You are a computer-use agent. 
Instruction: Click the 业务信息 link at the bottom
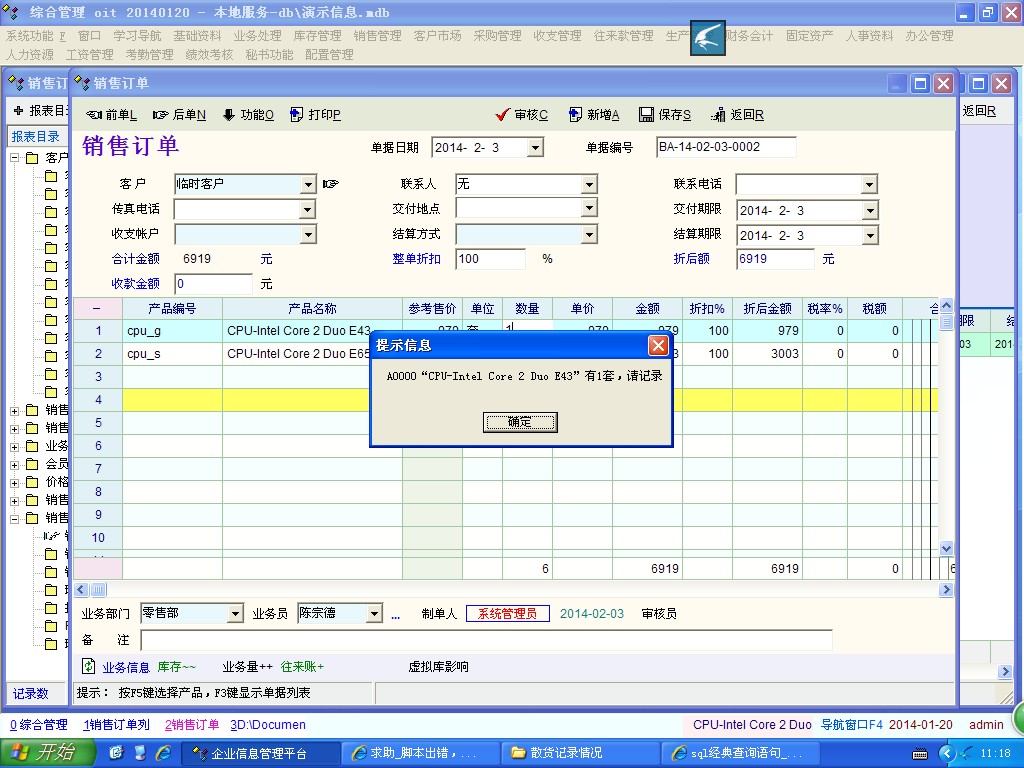126,667
